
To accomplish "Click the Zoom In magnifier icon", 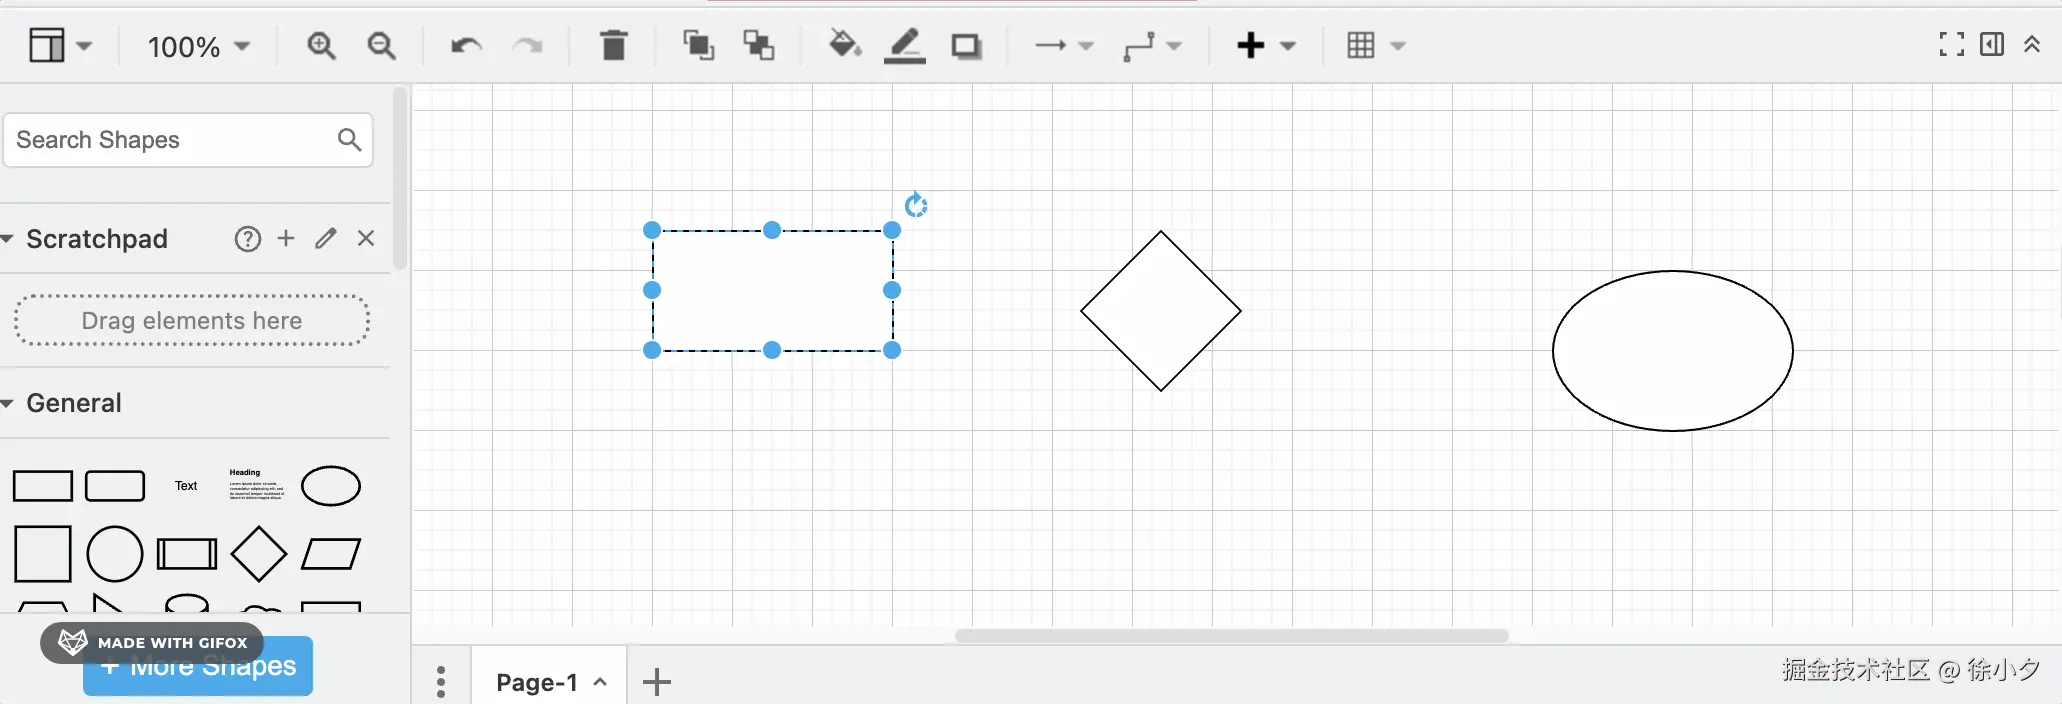I will (x=321, y=45).
